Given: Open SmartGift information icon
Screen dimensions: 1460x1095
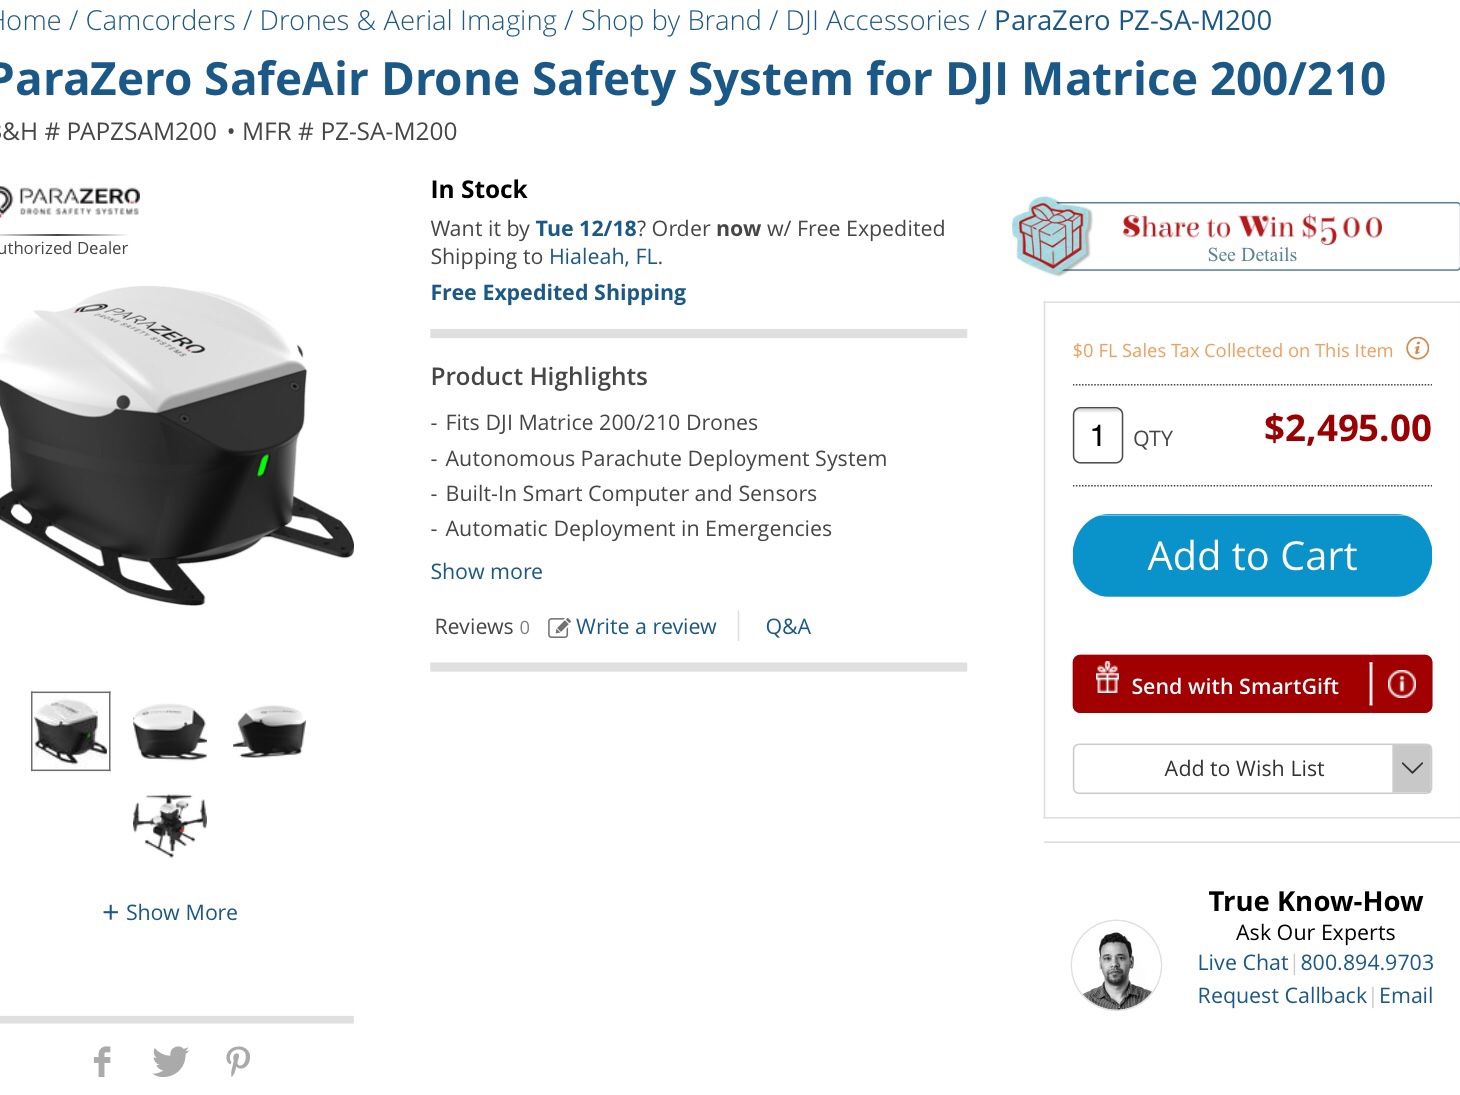Looking at the screenshot, I should [1402, 684].
